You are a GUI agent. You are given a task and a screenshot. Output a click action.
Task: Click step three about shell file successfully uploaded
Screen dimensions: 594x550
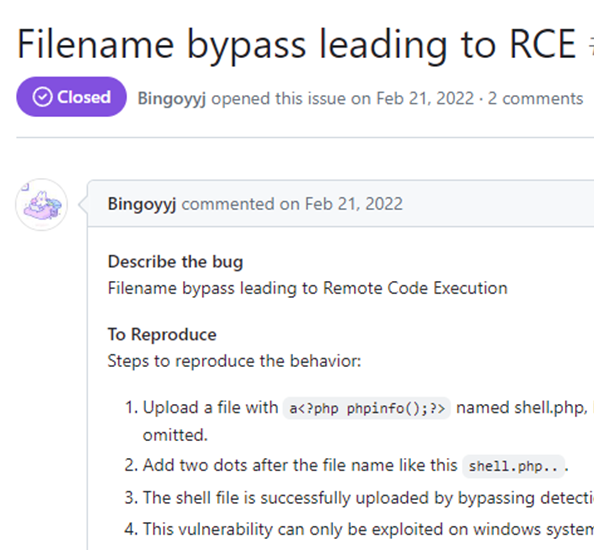[359, 498]
